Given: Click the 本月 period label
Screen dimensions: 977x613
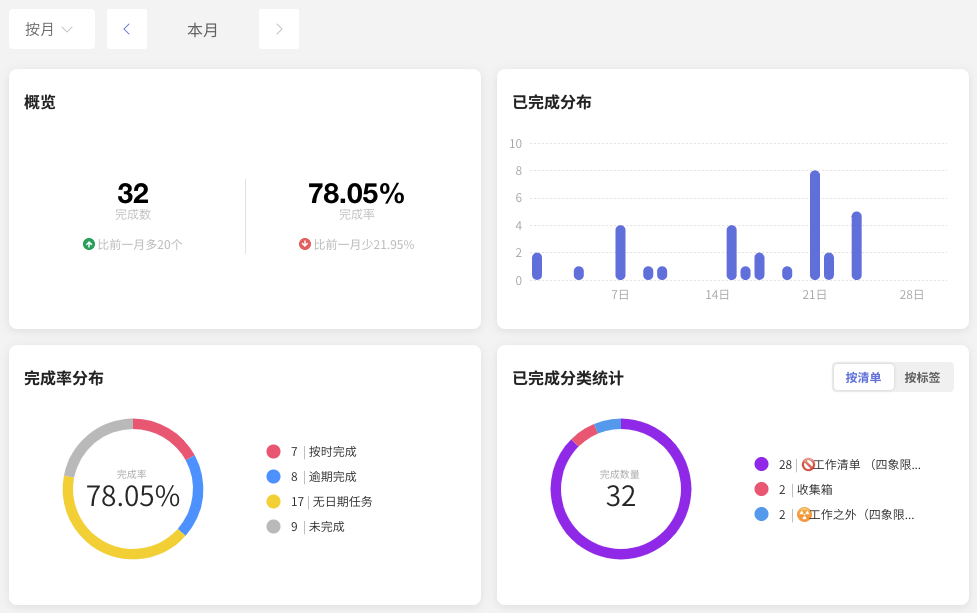Looking at the screenshot, I should (x=203, y=30).
